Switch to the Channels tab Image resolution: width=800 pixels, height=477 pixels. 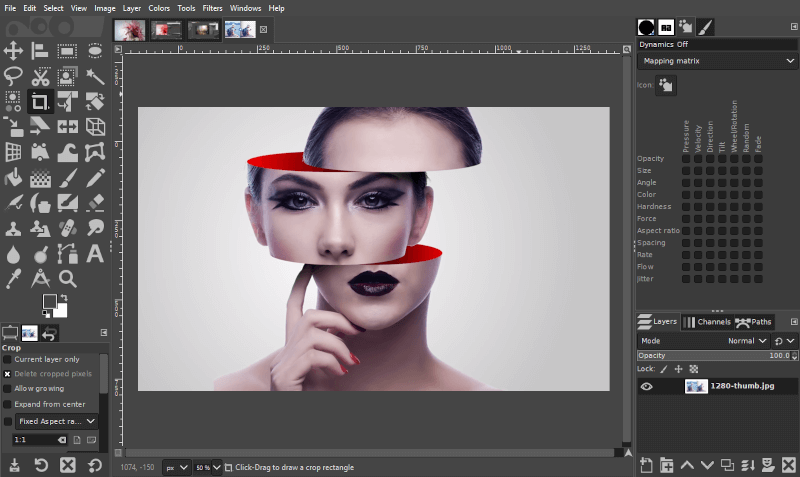point(708,322)
